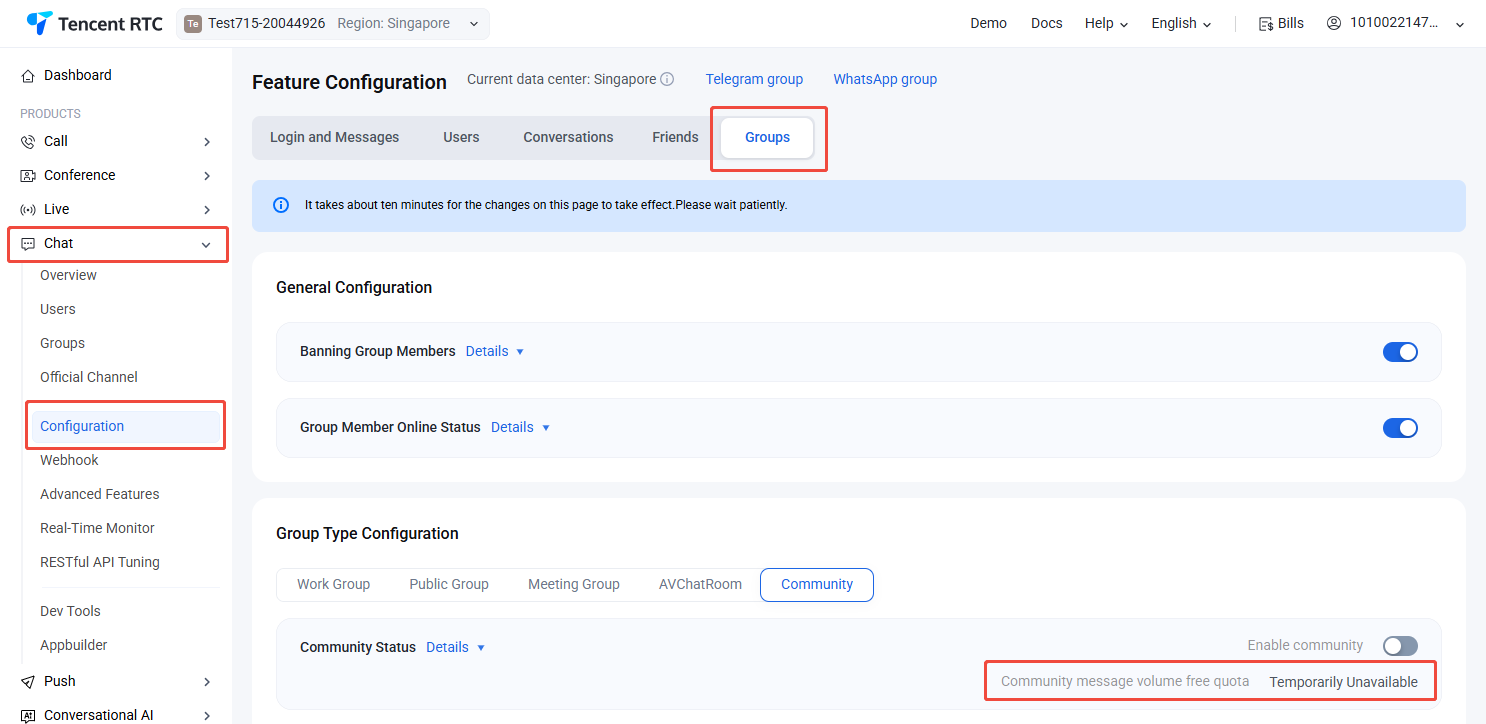Image resolution: width=1486 pixels, height=724 pixels.
Task: Click the Conversational AI icon
Action: tap(28, 716)
